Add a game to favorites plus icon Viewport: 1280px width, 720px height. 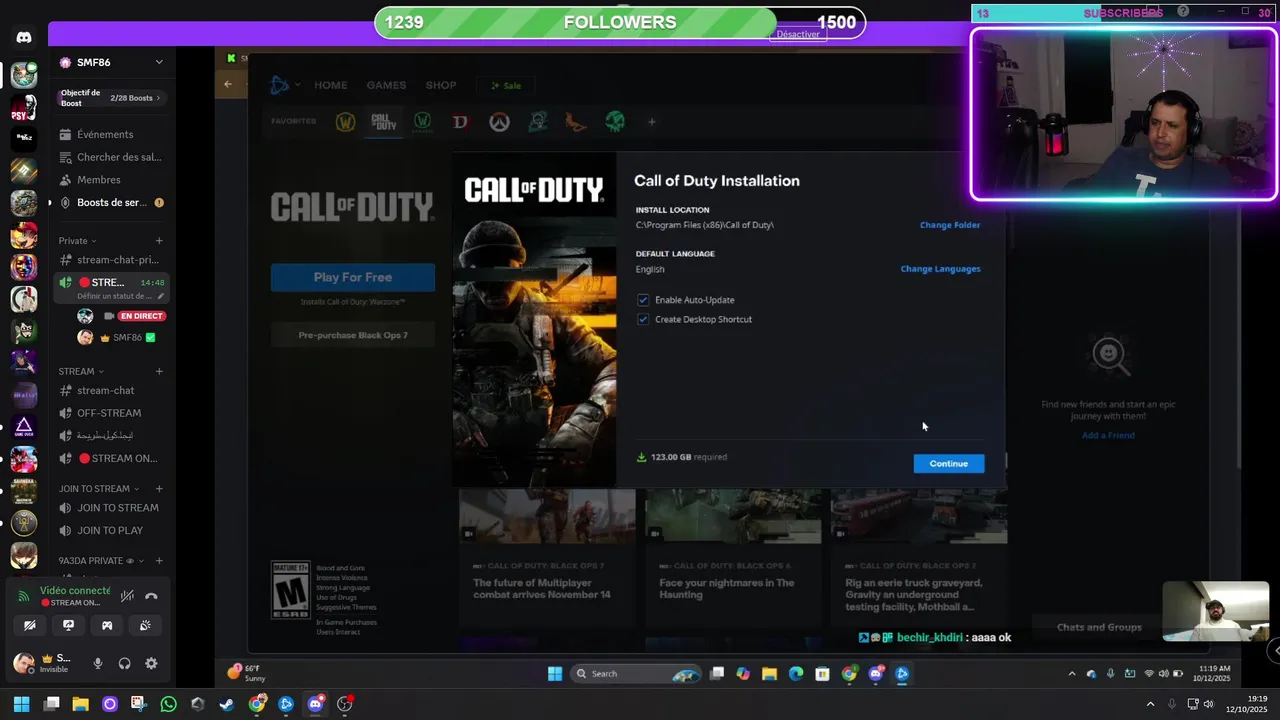click(x=652, y=122)
